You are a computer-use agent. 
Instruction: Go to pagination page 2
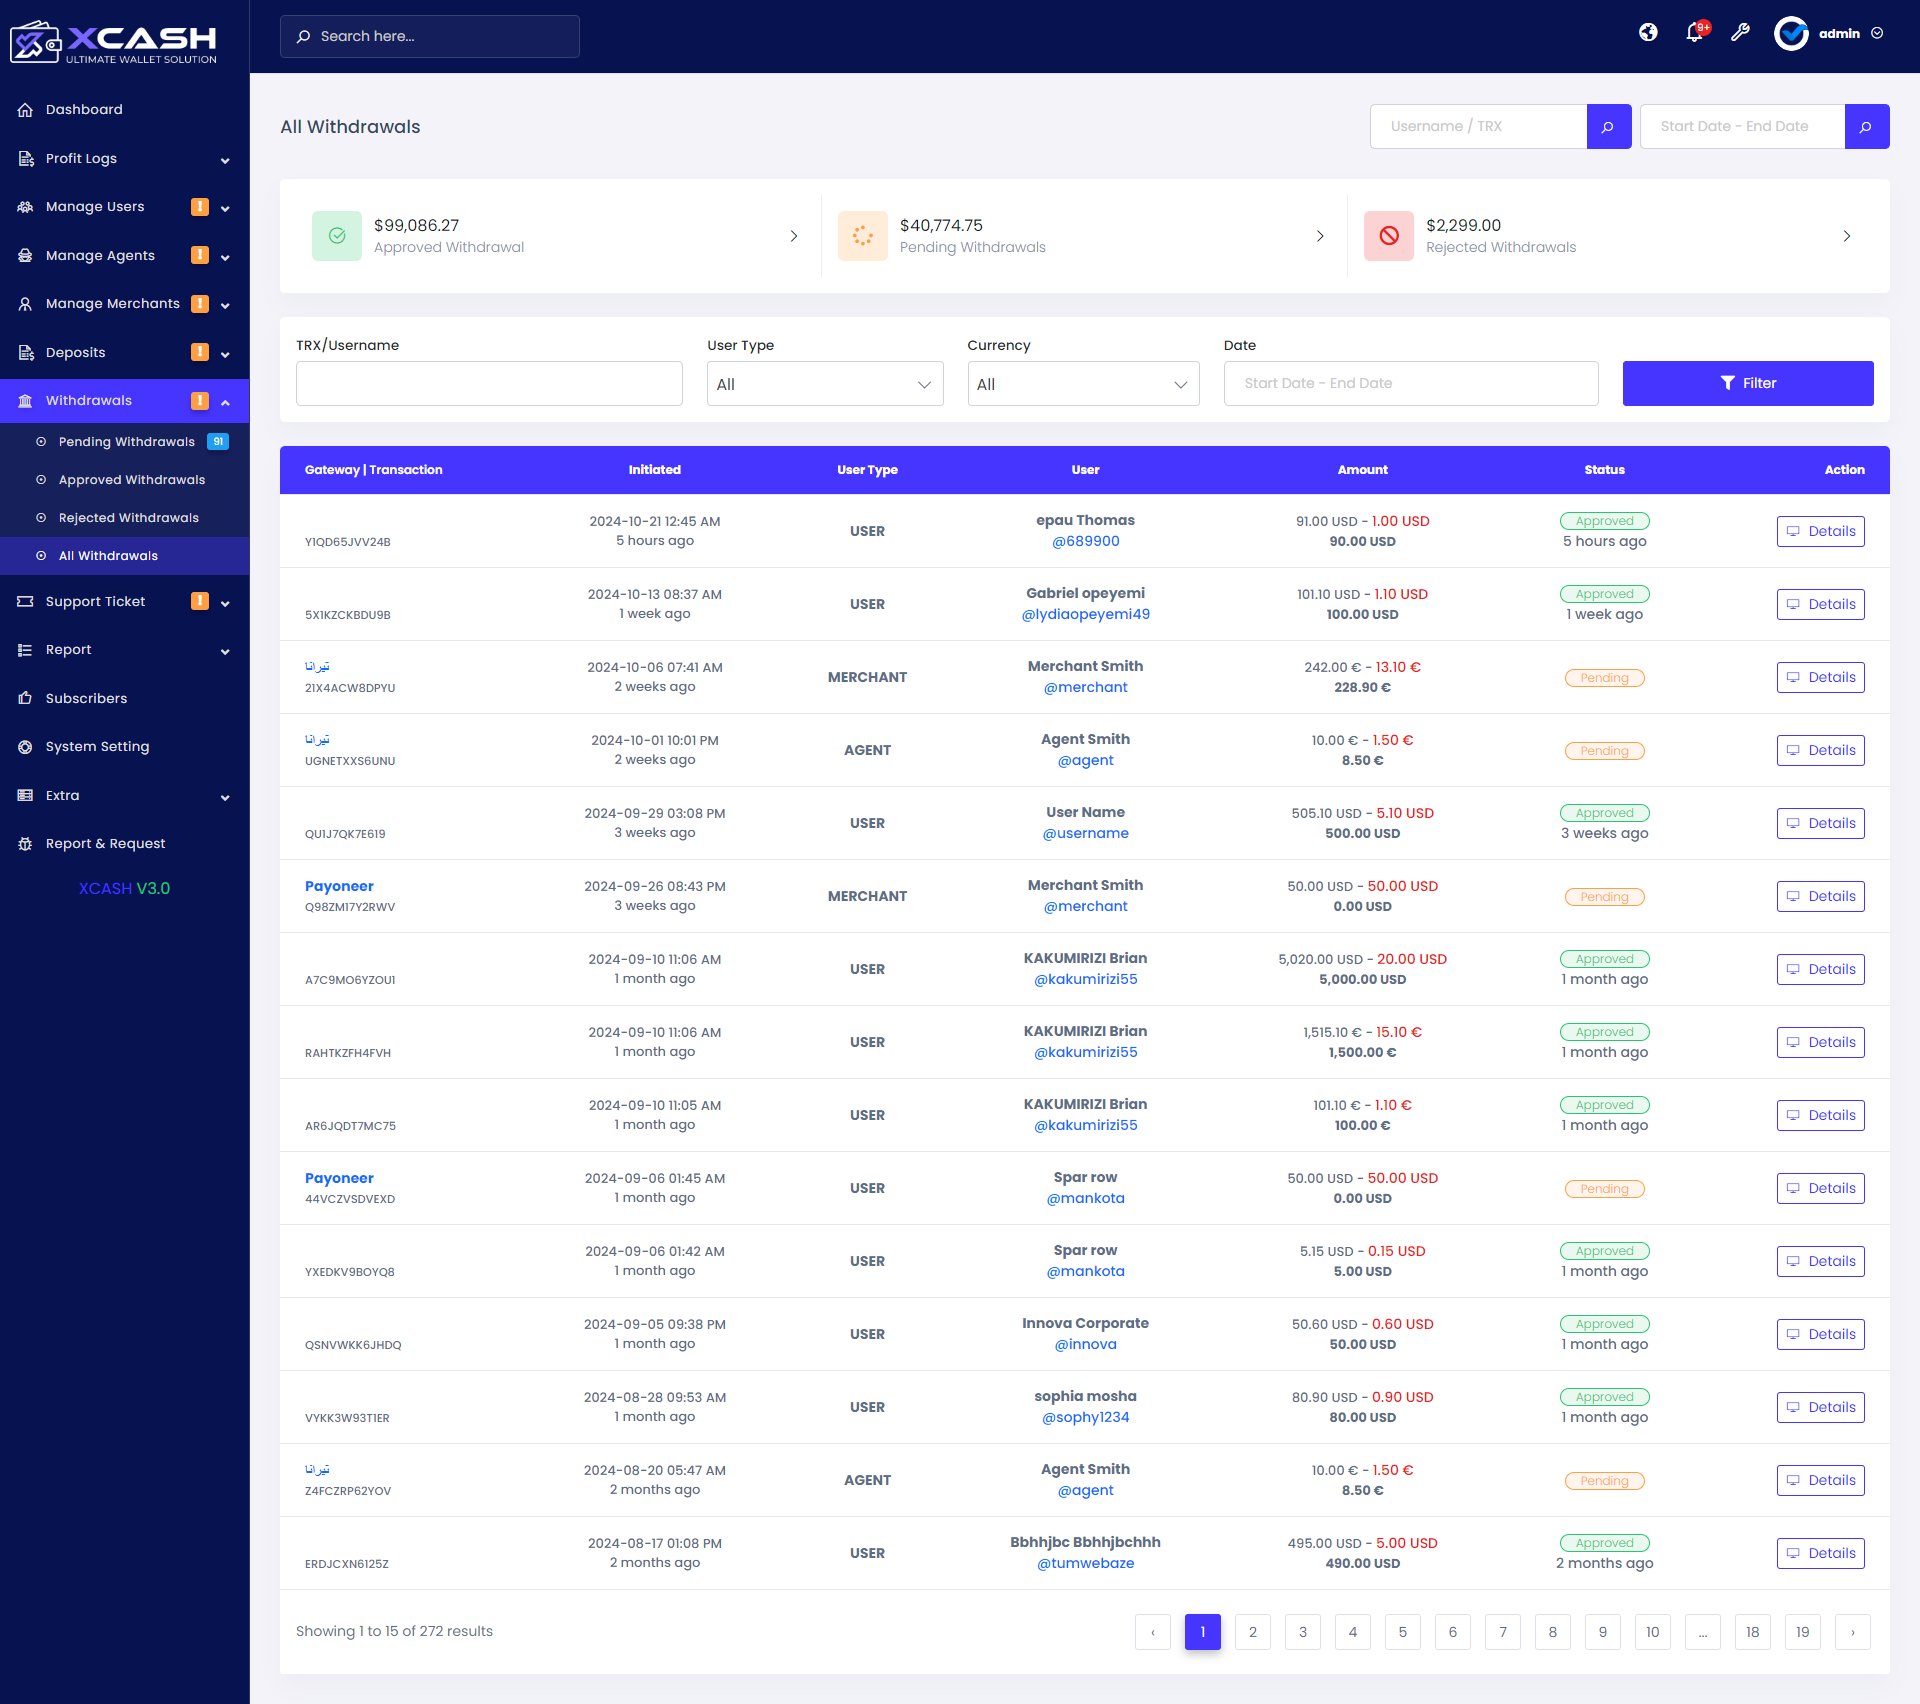tap(1252, 1632)
